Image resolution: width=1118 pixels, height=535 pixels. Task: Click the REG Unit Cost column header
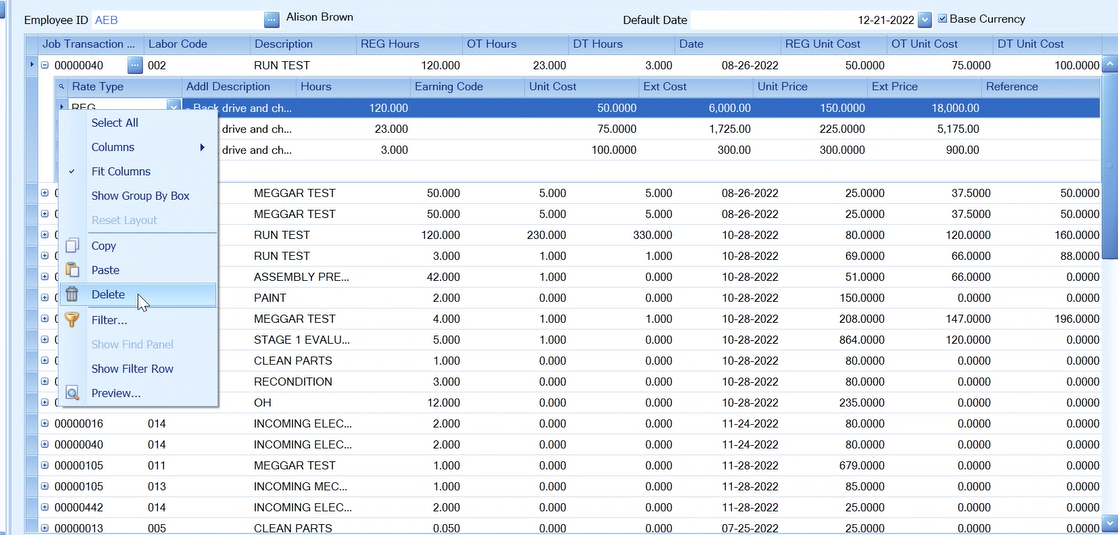pyautogui.click(x=834, y=44)
